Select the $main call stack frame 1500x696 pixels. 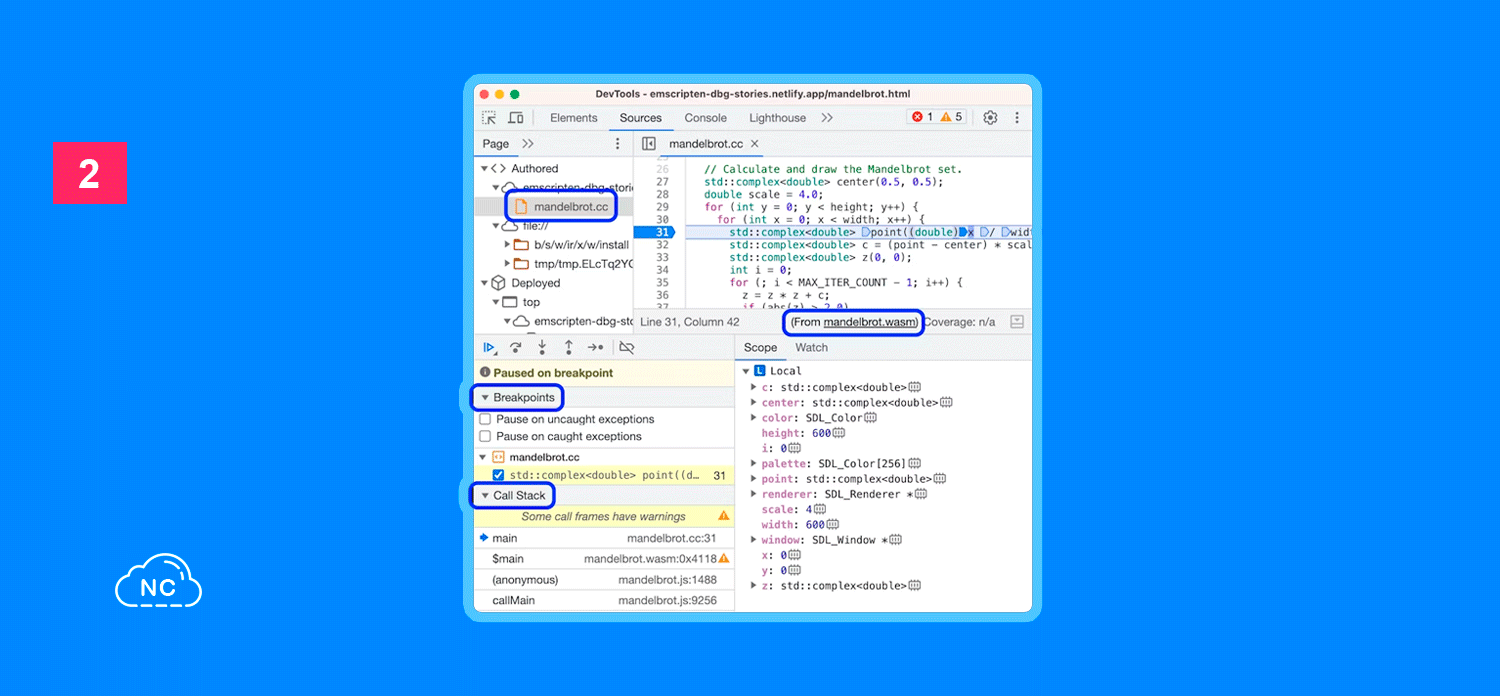[x=604, y=559]
